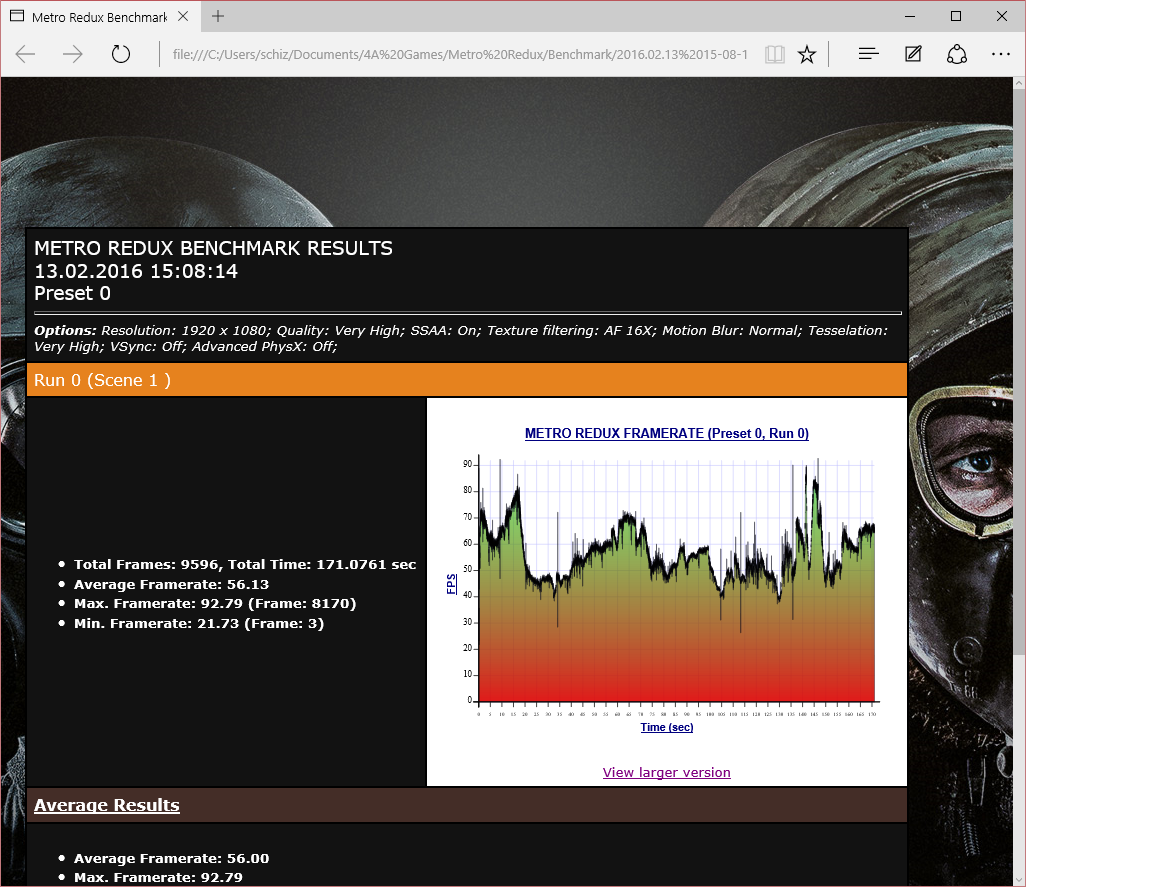Screen dimensions: 1152x887
Task: Go back to the previous page
Action: (x=26, y=54)
